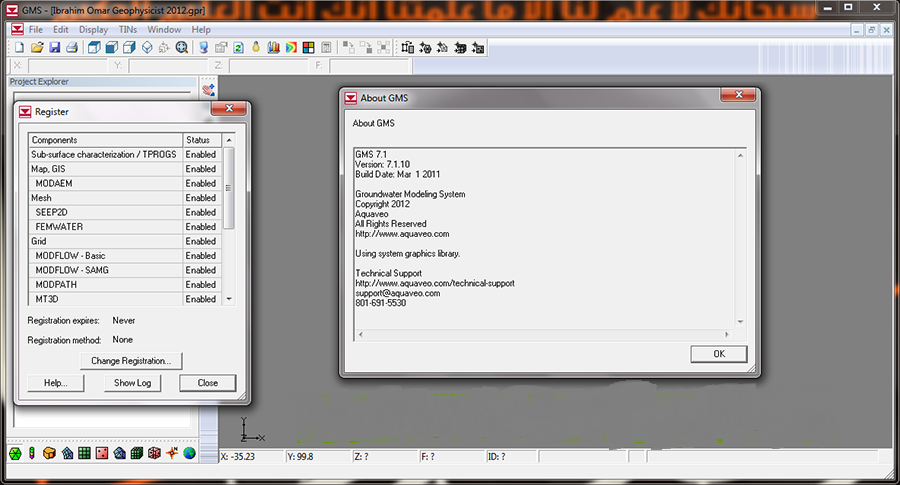Image resolution: width=900 pixels, height=485 pixels.
Task: Click the About GMS text box scroll-down arrow
Action: 740,322
